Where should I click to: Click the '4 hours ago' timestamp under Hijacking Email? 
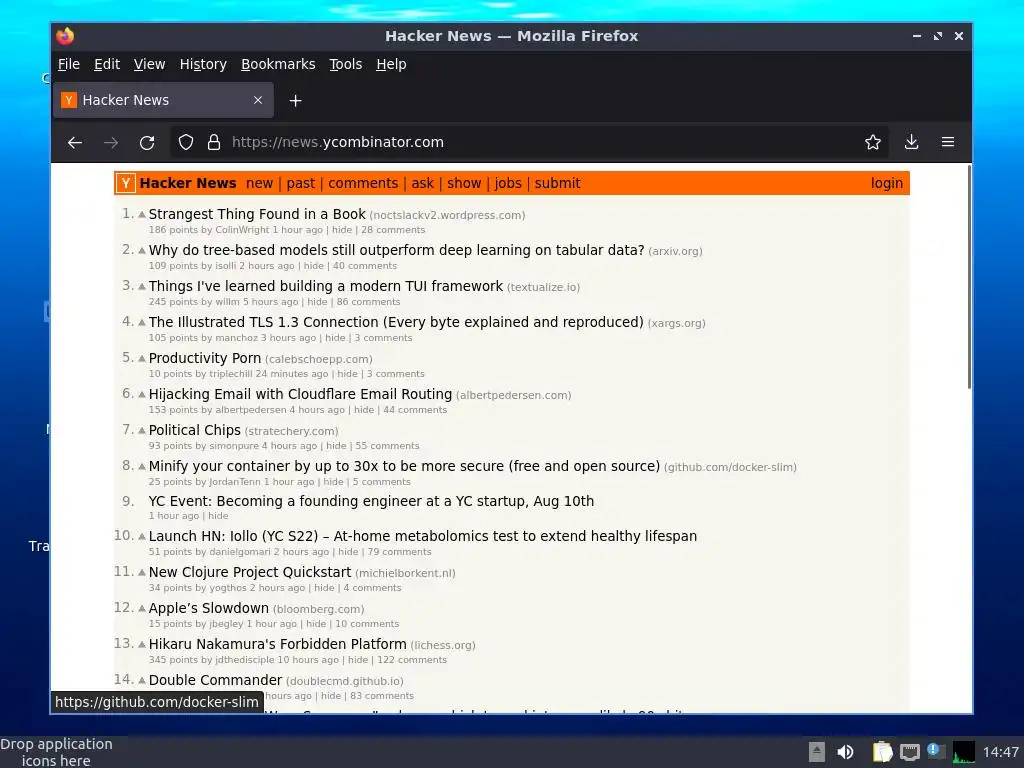(x=317, y=410)
